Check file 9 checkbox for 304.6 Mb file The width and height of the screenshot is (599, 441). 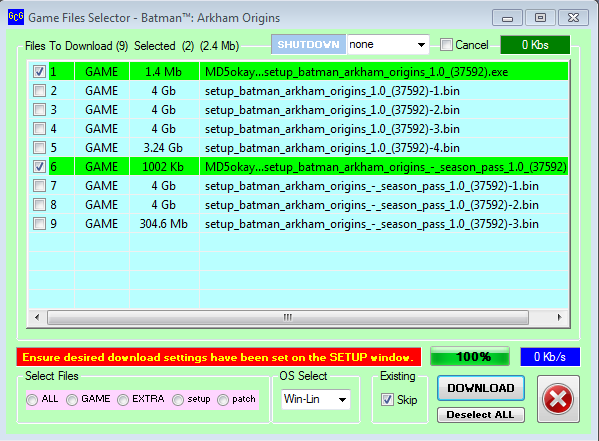(39, 224)
